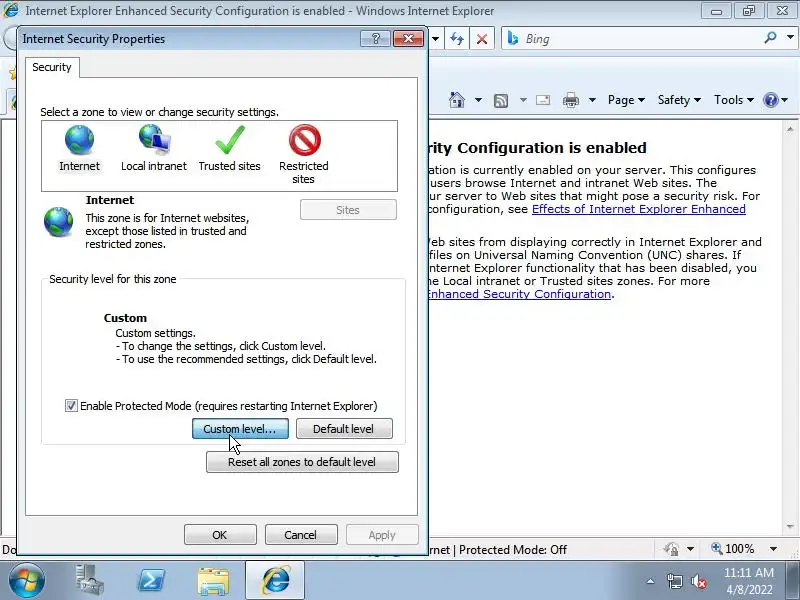Click the network icon in system tray
The width and height of the screenshot is (800, 600).
(675, 581)
